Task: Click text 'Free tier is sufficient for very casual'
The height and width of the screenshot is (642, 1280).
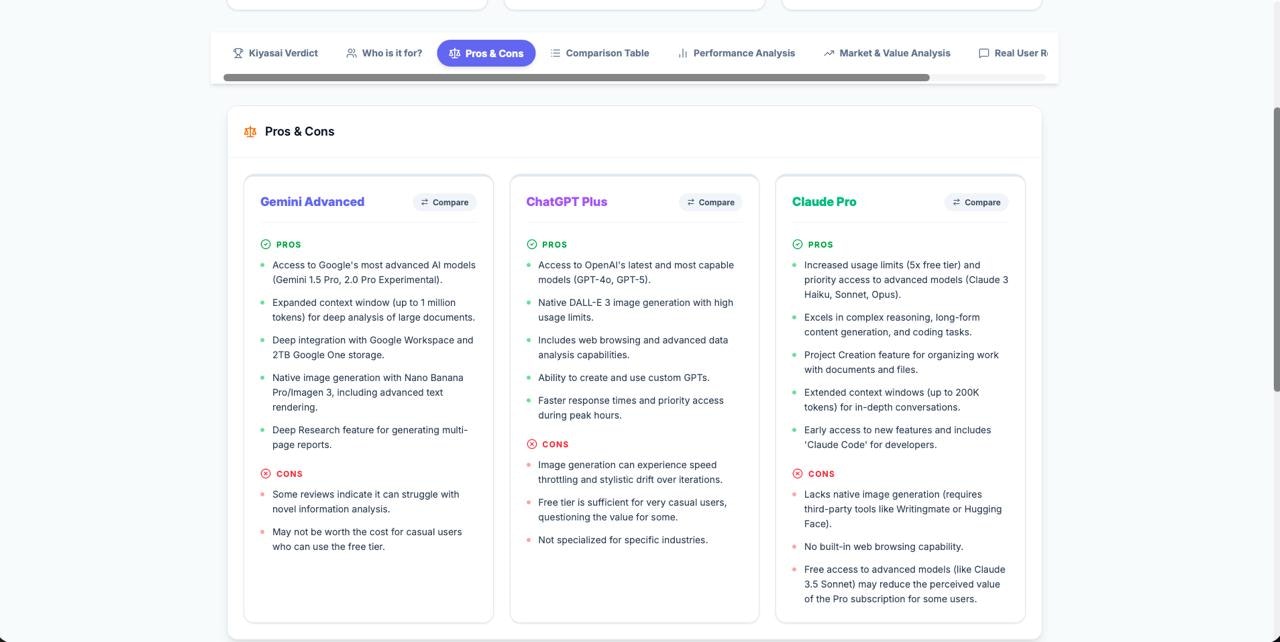Action: [633, 502]
